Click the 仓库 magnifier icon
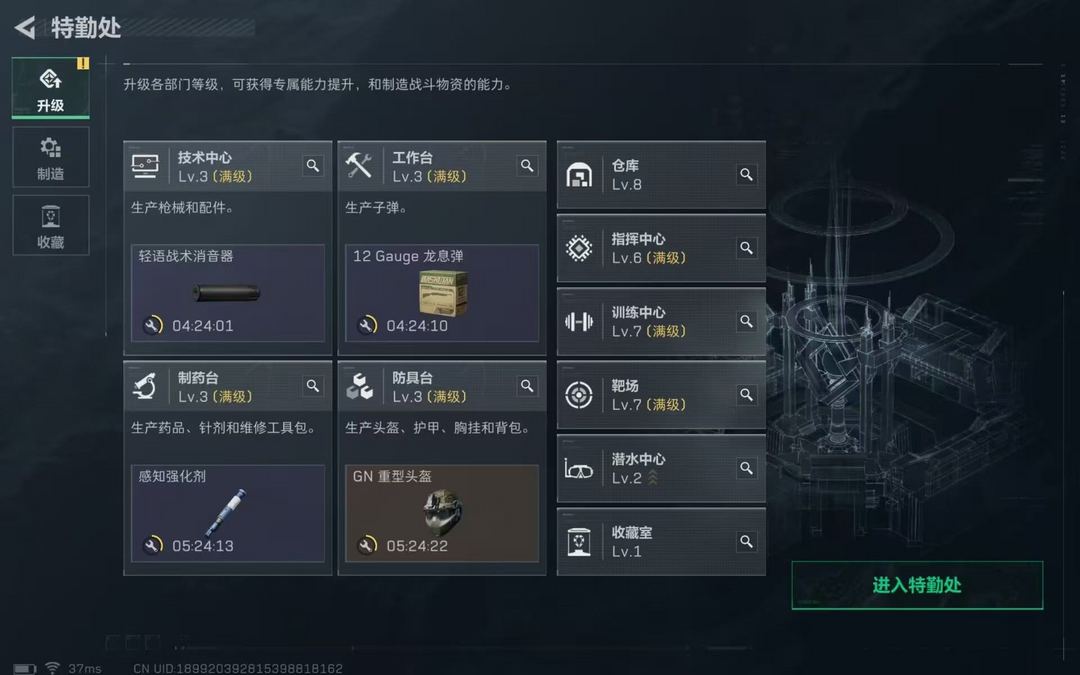Image resolution: width=1080 pixels, height=675 pixels. click(746, 175)
